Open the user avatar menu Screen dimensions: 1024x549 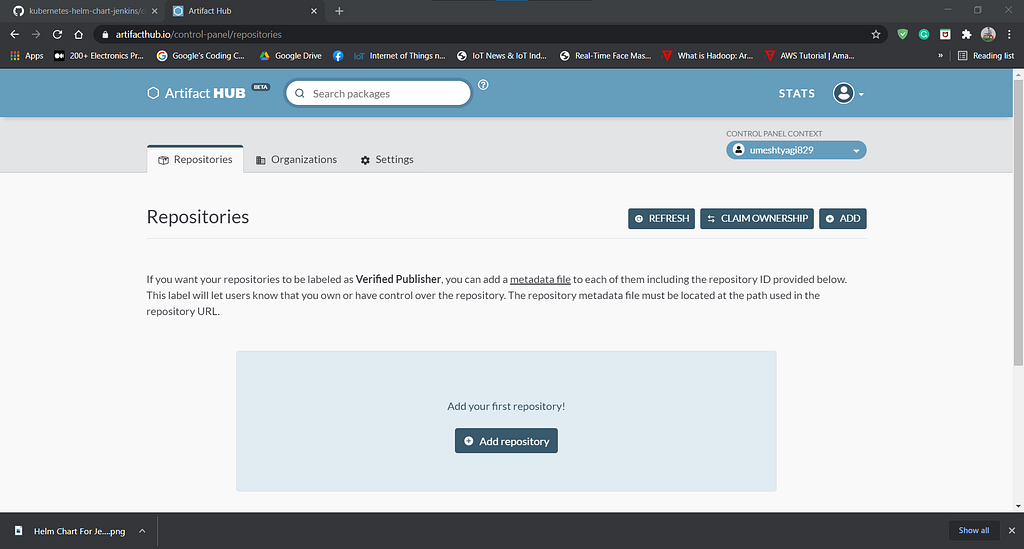[848, 93]
